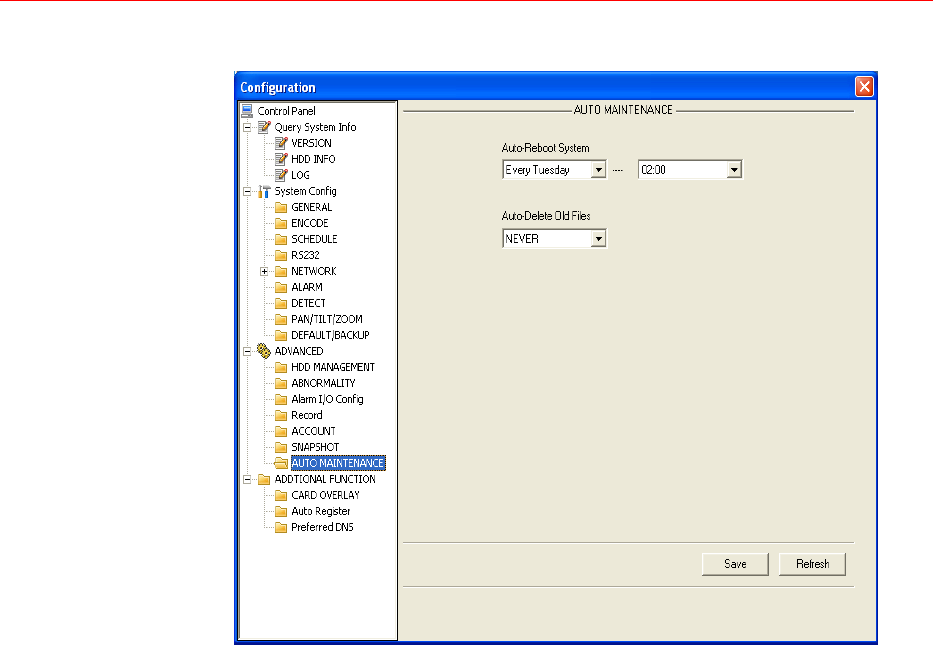This screenshot has width=933, height=645.
Task: Click the HDD INFO notepad icon
Action: click(x=281, y=159)
